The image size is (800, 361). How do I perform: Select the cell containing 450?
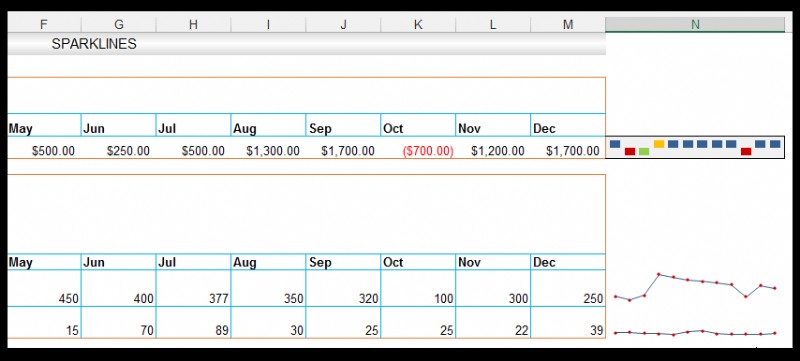(44, 288)
